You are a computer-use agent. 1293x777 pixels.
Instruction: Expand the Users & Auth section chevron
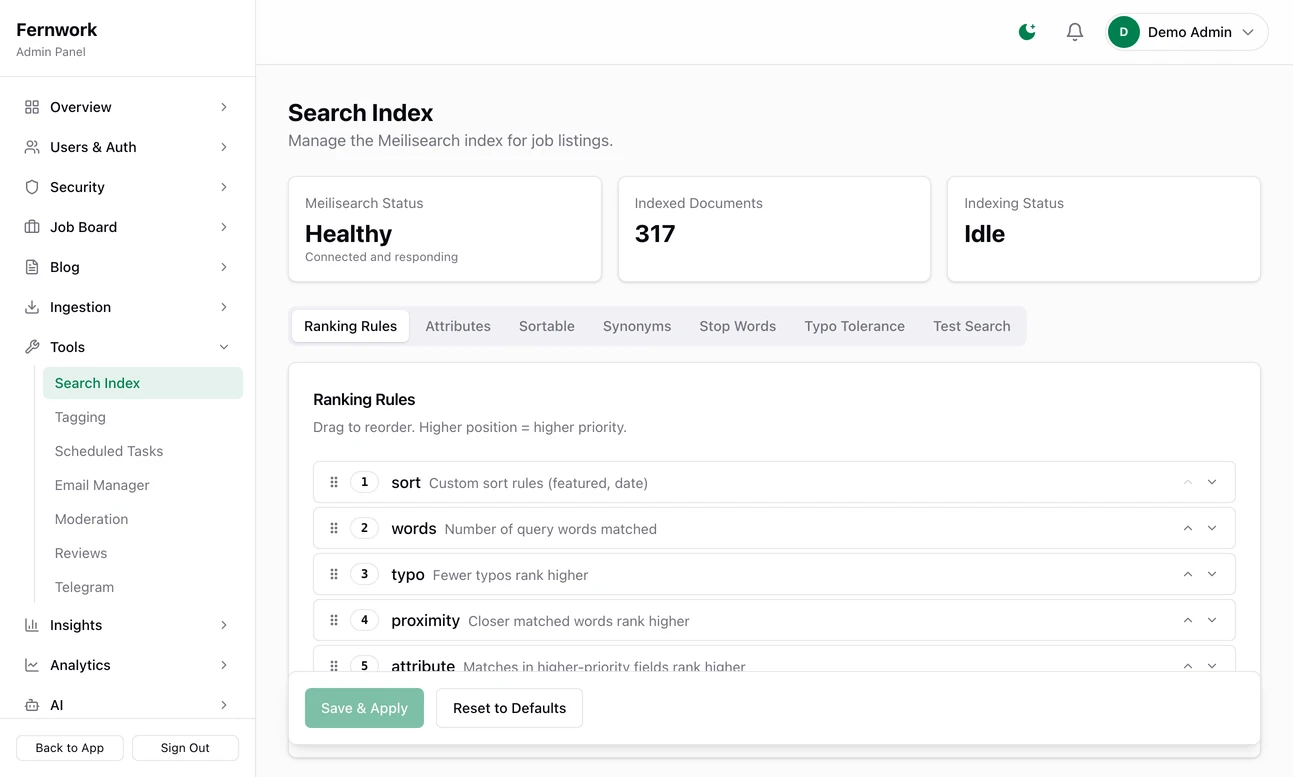[x=224, y=147]
